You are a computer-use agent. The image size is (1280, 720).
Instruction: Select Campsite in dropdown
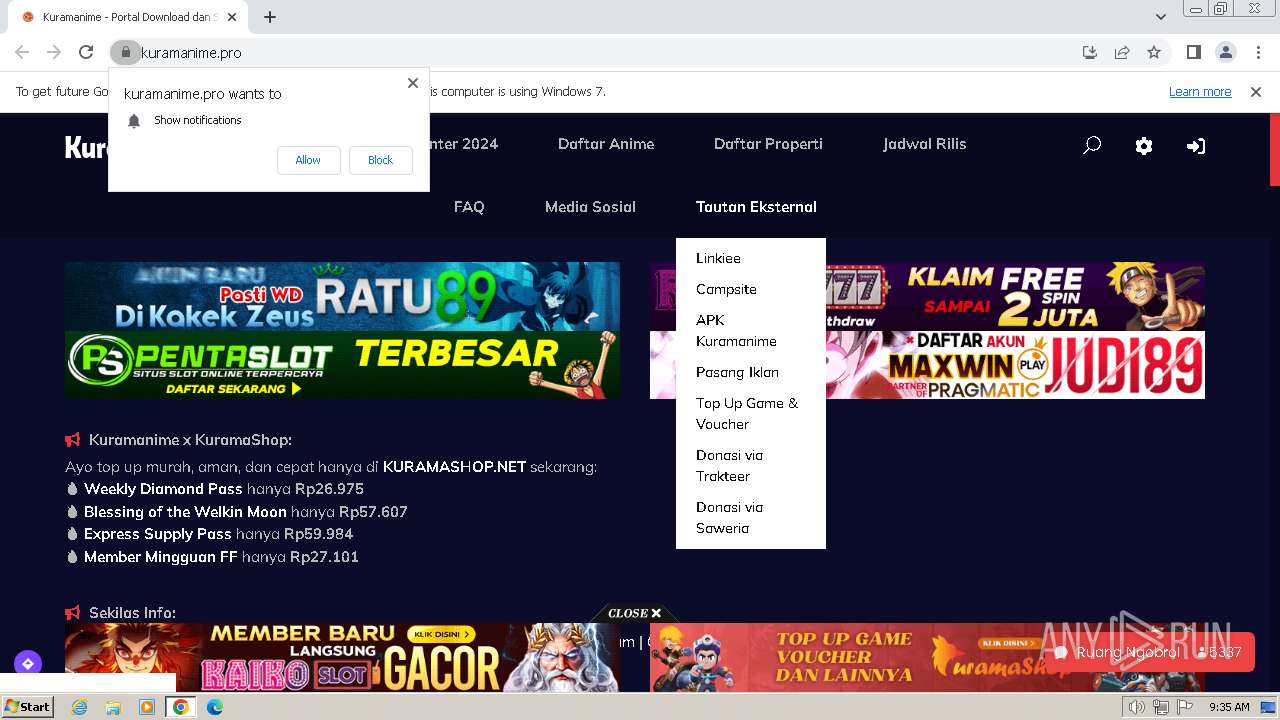726,289
